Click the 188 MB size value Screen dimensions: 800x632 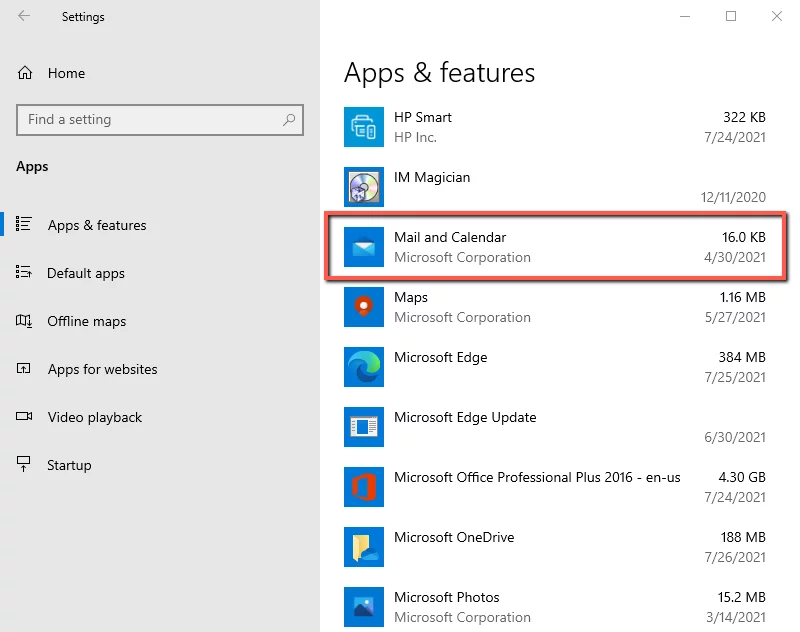click(743, 537)
